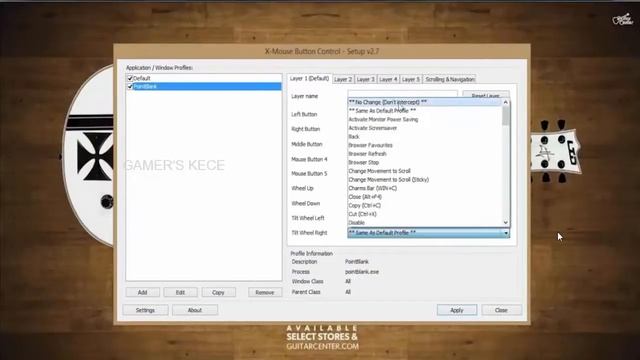640x360 pixels.
Task: Select Browser Stop option
Action: click(x=424, y=162)
